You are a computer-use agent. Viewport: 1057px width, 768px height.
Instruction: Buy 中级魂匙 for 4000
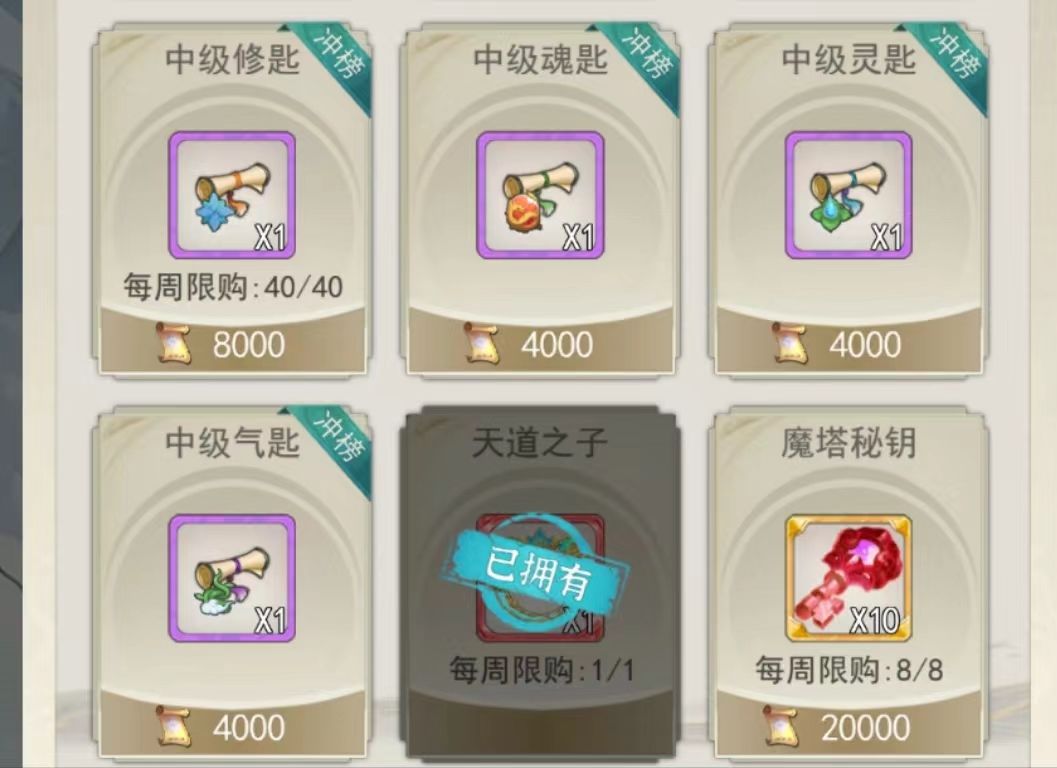point(541,343)
